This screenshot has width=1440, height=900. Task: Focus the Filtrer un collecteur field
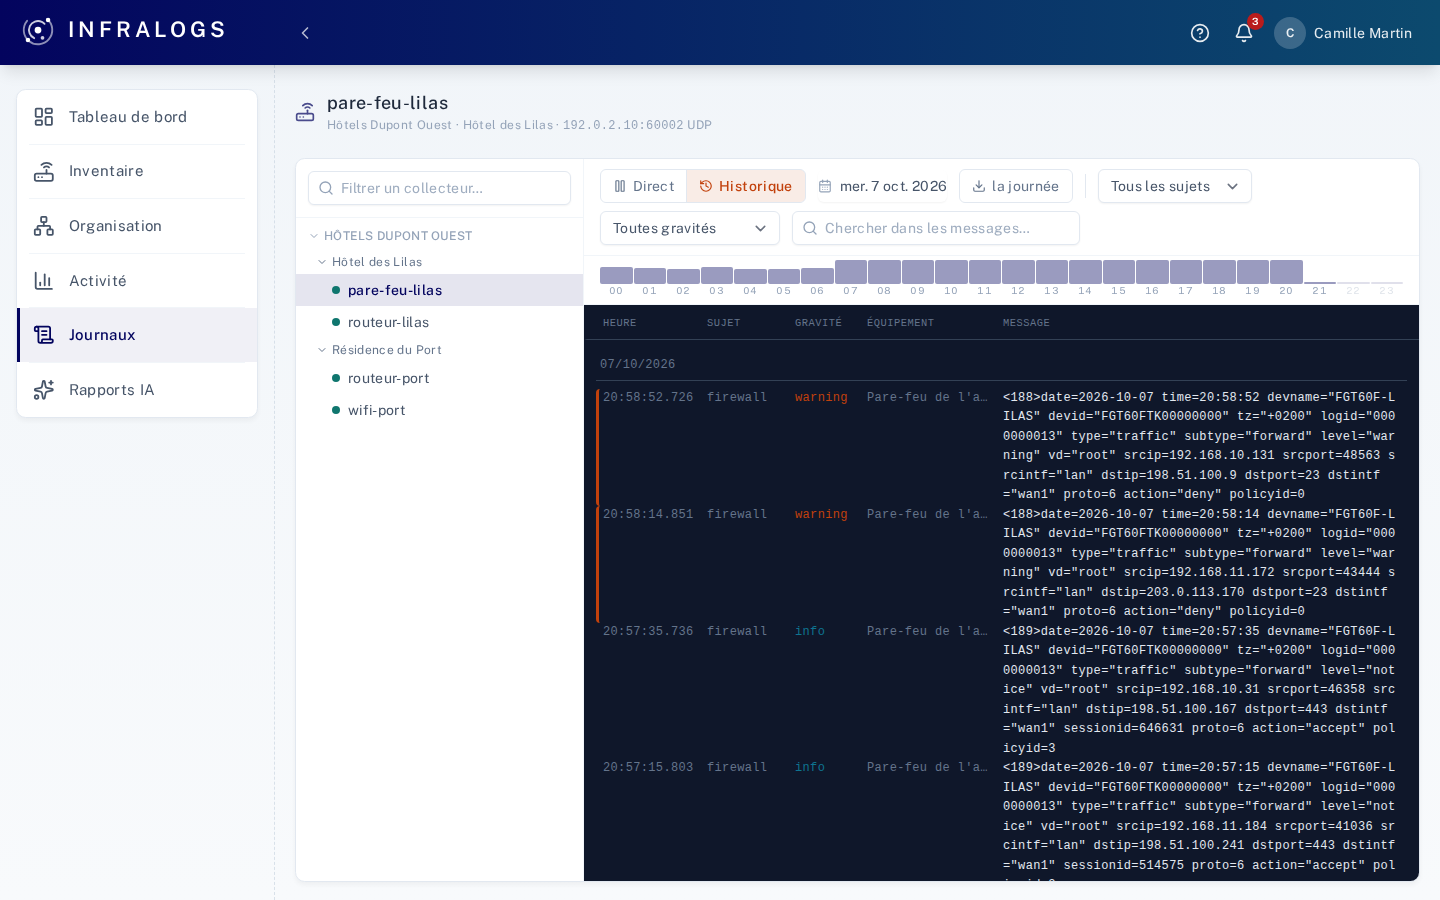pos(439,188)
